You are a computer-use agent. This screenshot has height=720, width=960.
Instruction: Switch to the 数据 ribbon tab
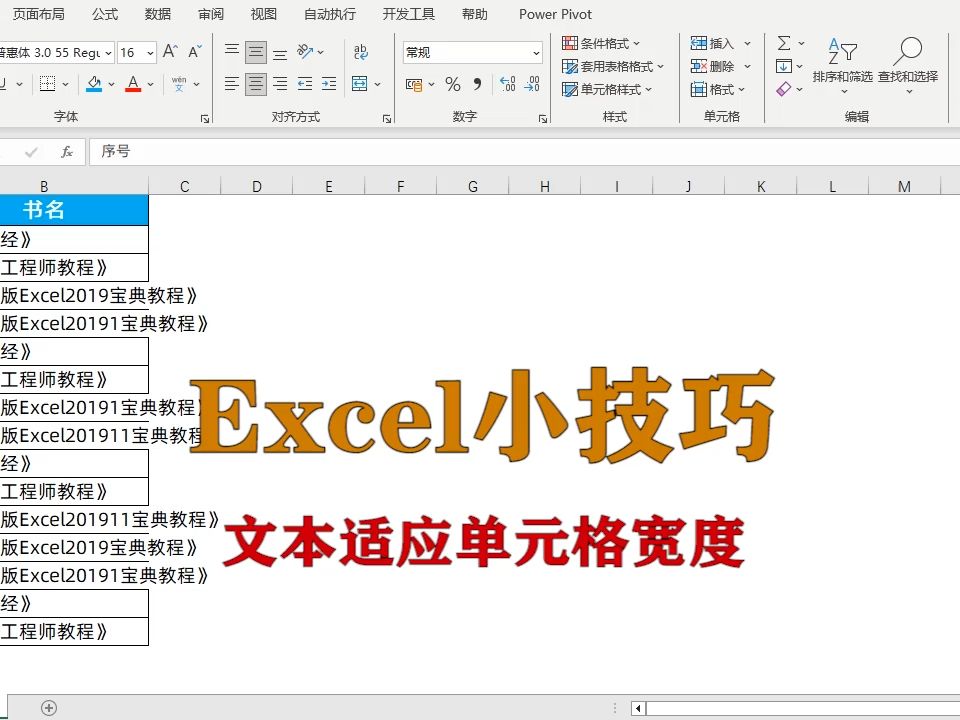157,14
